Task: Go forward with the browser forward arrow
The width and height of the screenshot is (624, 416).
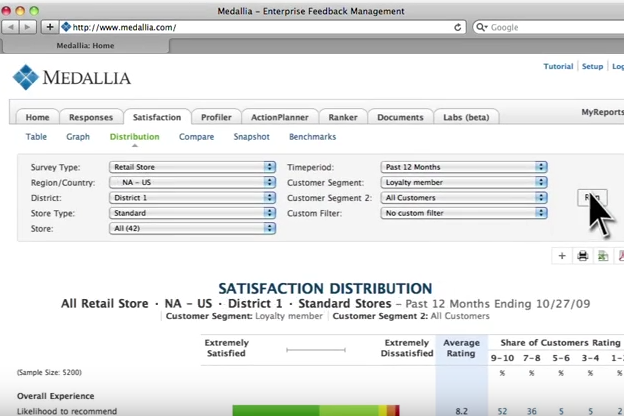Action: [x=29, y=27]
